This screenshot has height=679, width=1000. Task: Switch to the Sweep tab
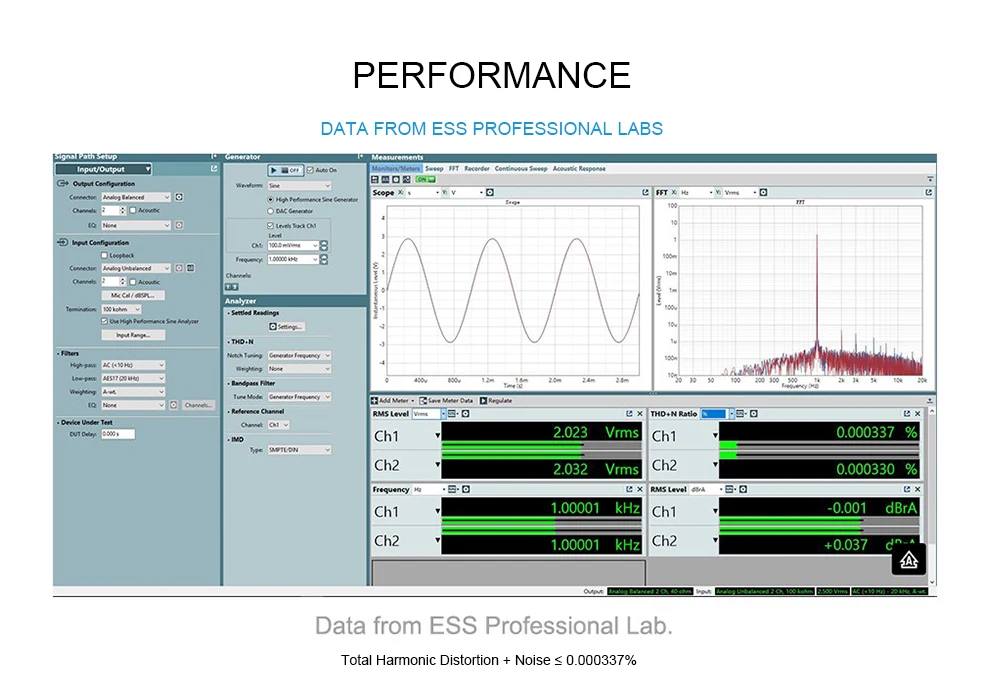[434, 168]
